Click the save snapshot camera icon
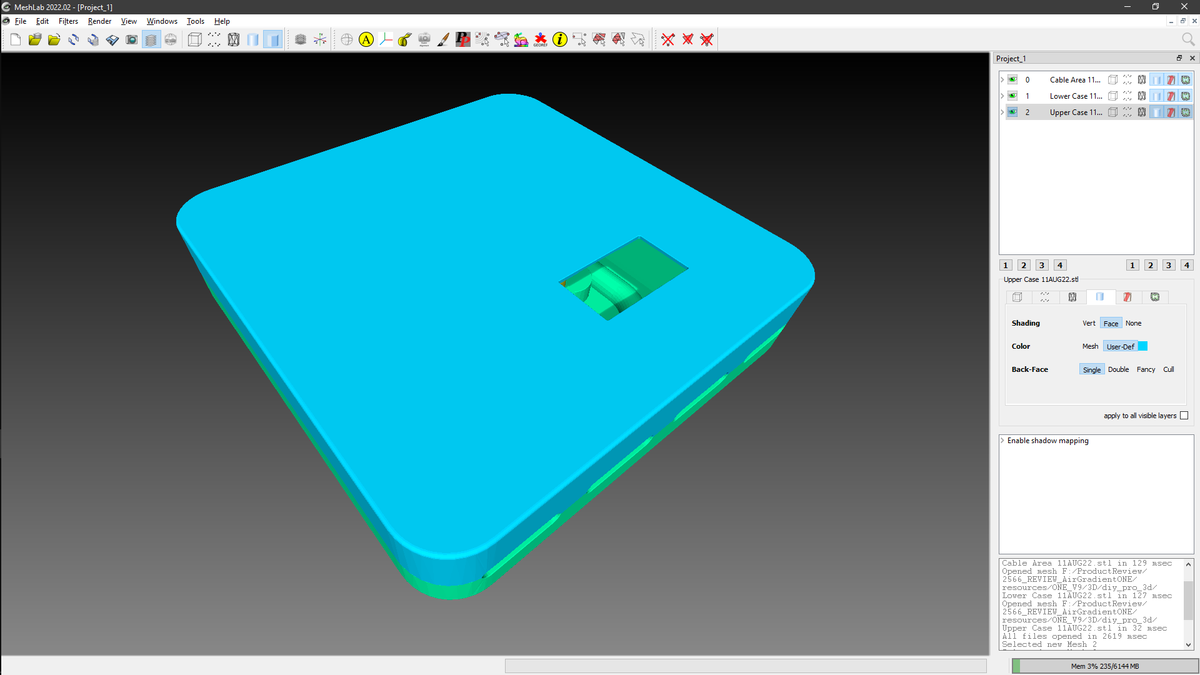The width and height of the screenshot is (1200, 675). tap(131, 40)
